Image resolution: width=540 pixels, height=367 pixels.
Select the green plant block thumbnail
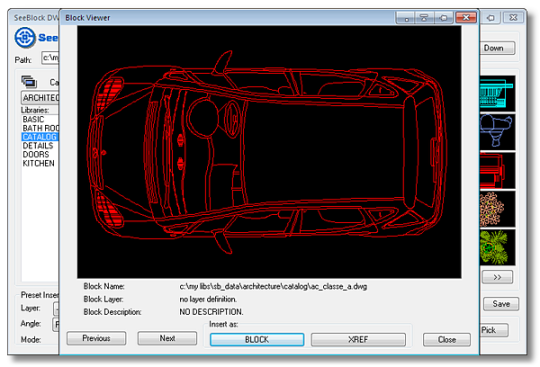click(x=497, y=248)
